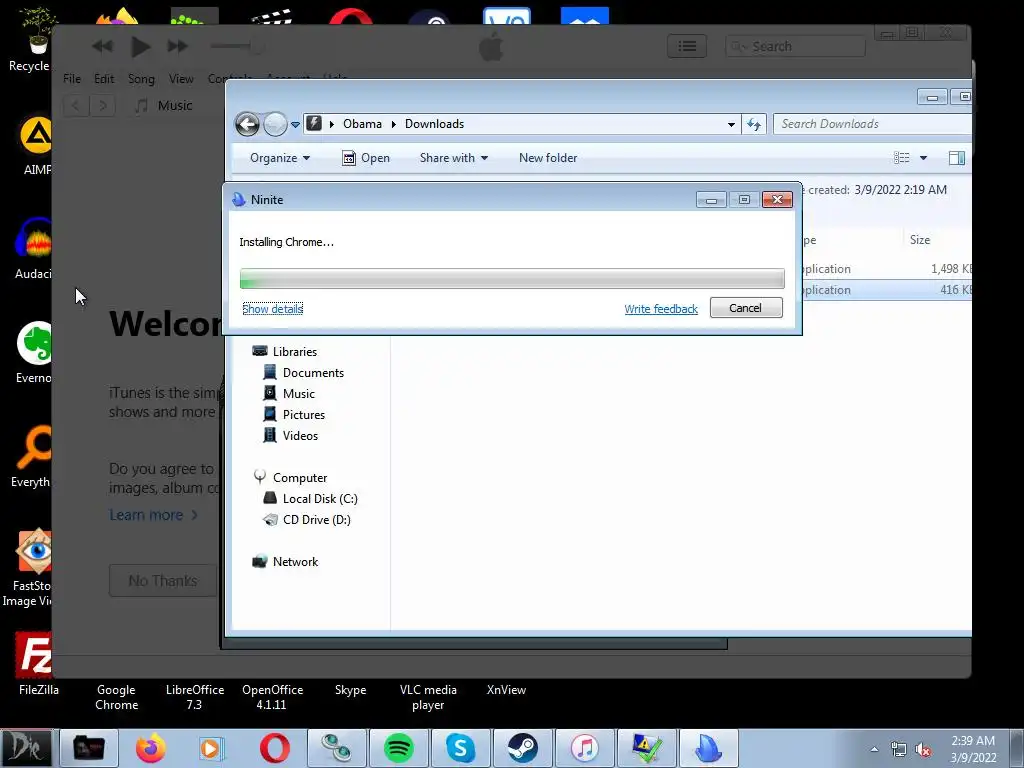The height and width of the screenshot is (768, 1024).
Task: Click New folder in Explorer toolbar
Action: tap(548, 157)
